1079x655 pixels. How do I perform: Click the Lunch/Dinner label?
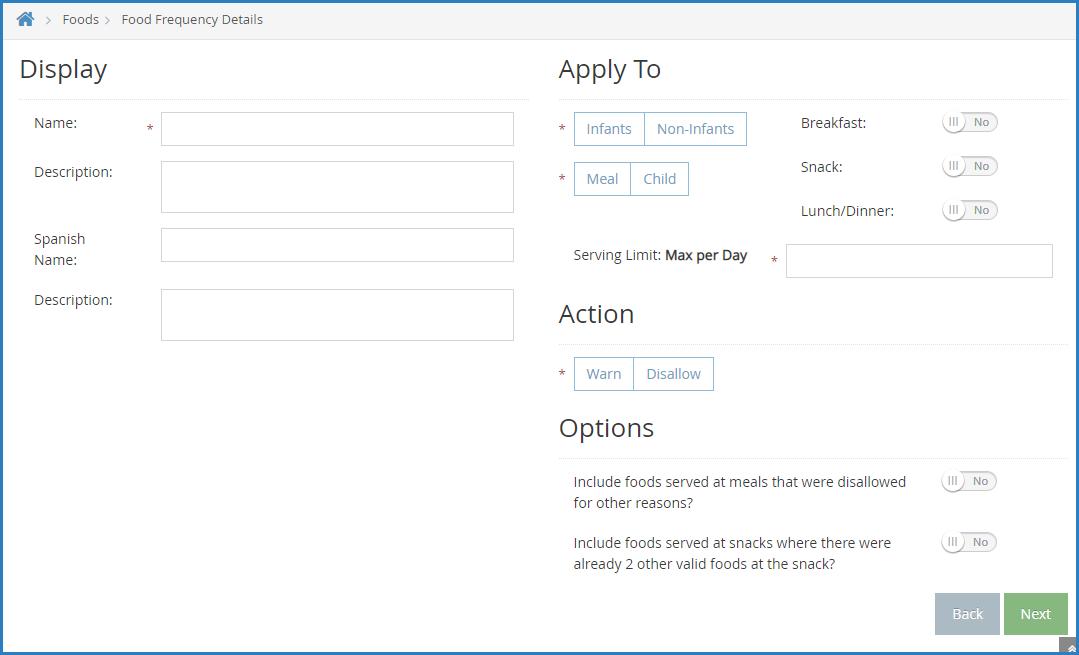(847, 211)
